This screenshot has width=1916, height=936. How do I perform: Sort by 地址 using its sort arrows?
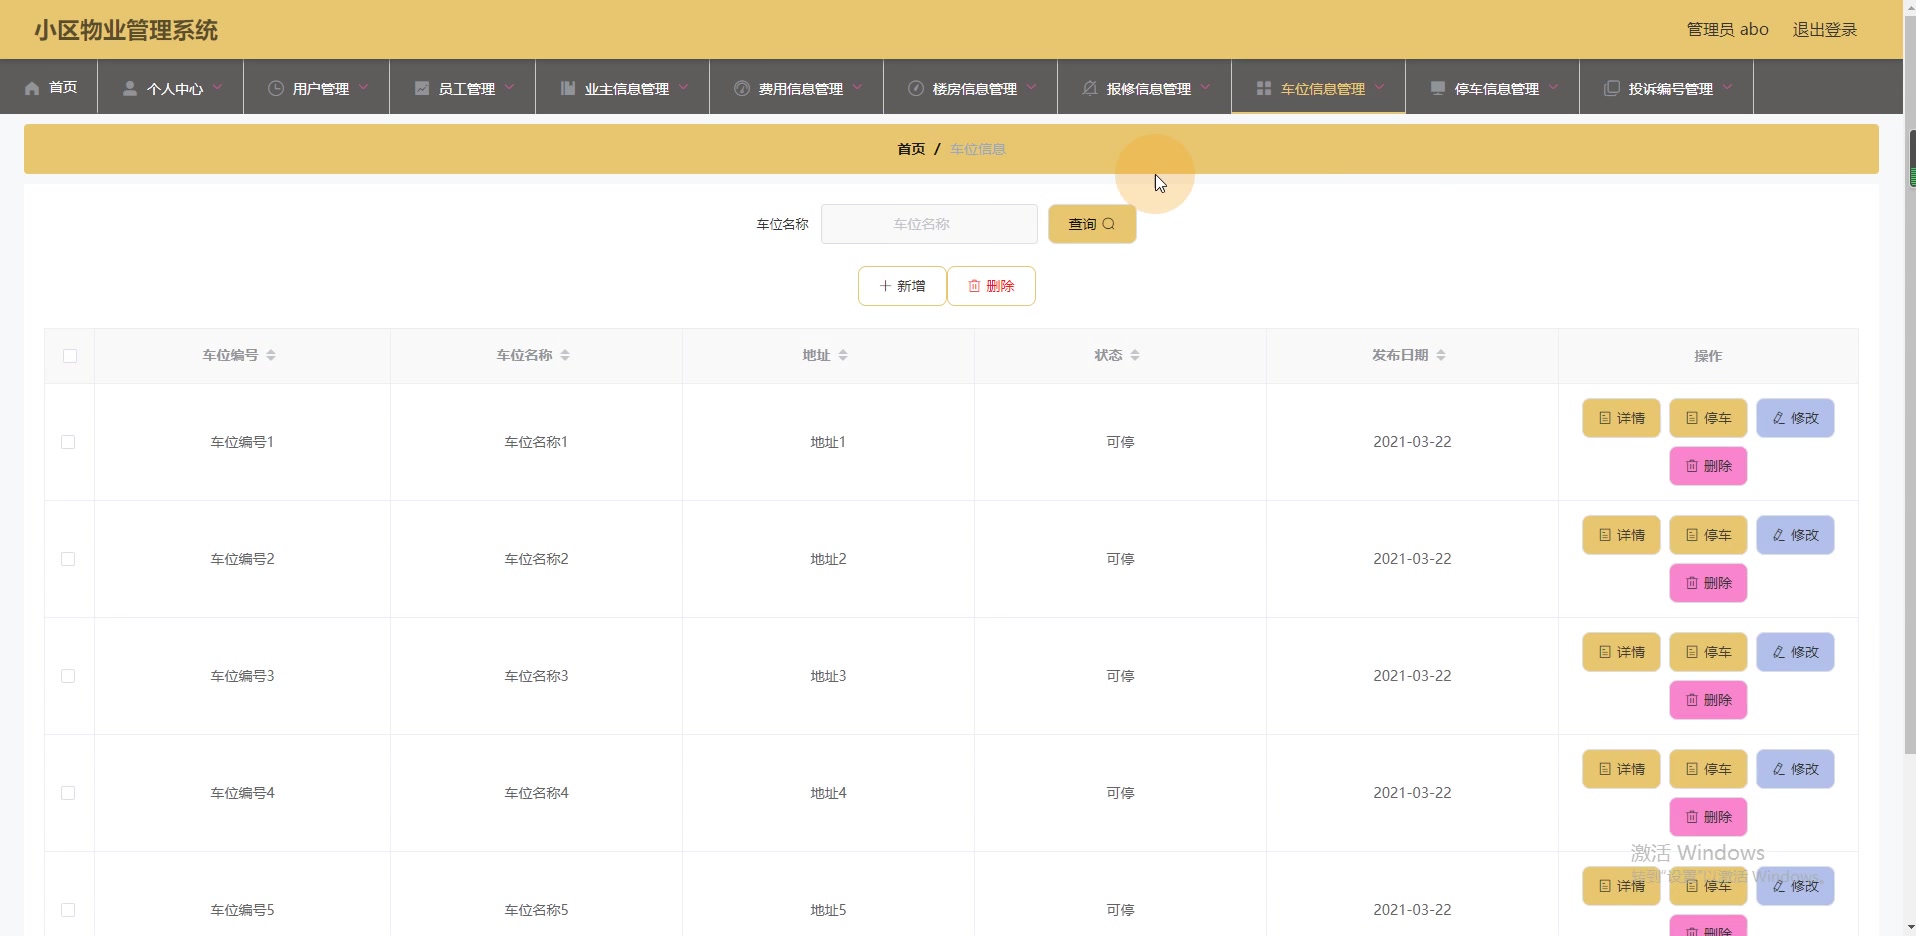[843, 355]
